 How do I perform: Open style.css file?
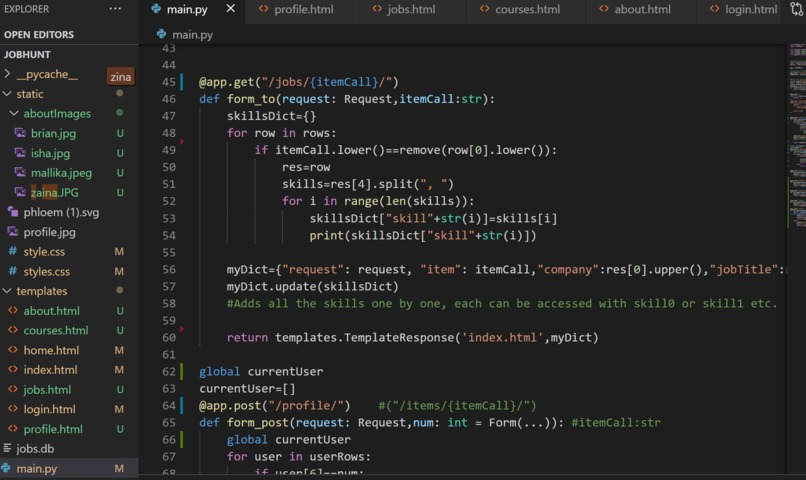pos(44,252)
